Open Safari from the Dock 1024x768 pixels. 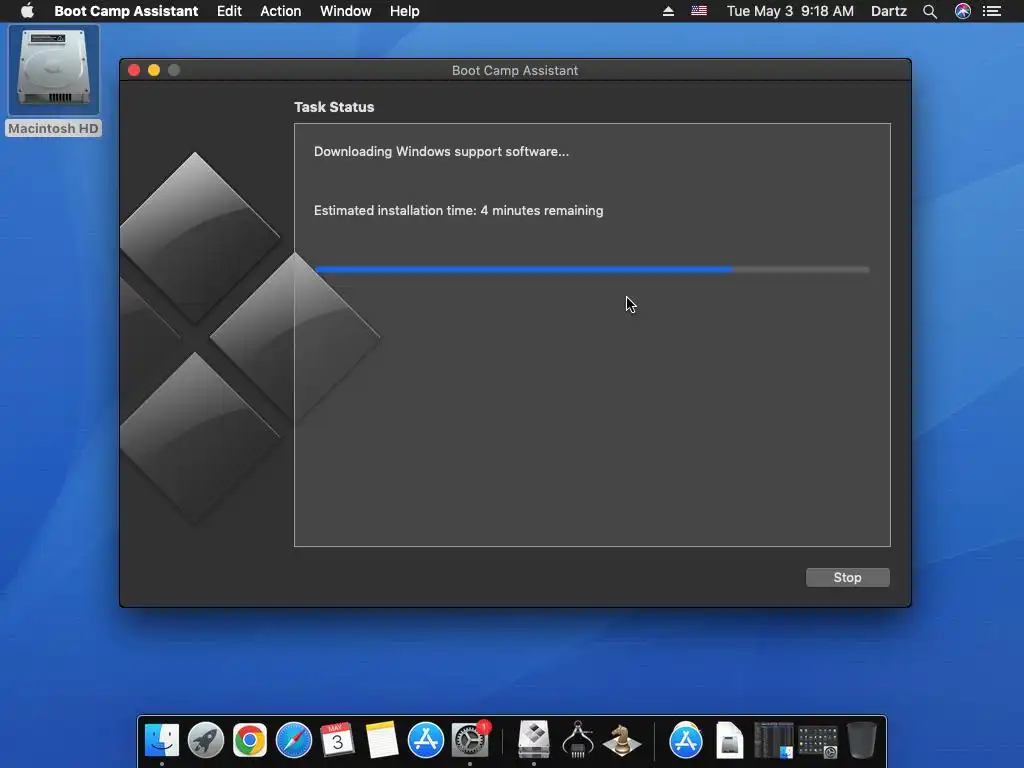coord(294,740)
